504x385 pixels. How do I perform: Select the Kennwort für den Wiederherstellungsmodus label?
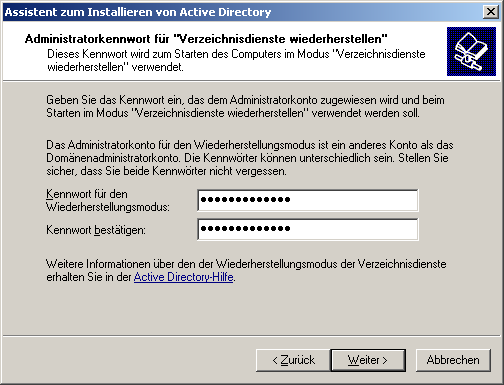pyautogui.click(x=108, y=200)
